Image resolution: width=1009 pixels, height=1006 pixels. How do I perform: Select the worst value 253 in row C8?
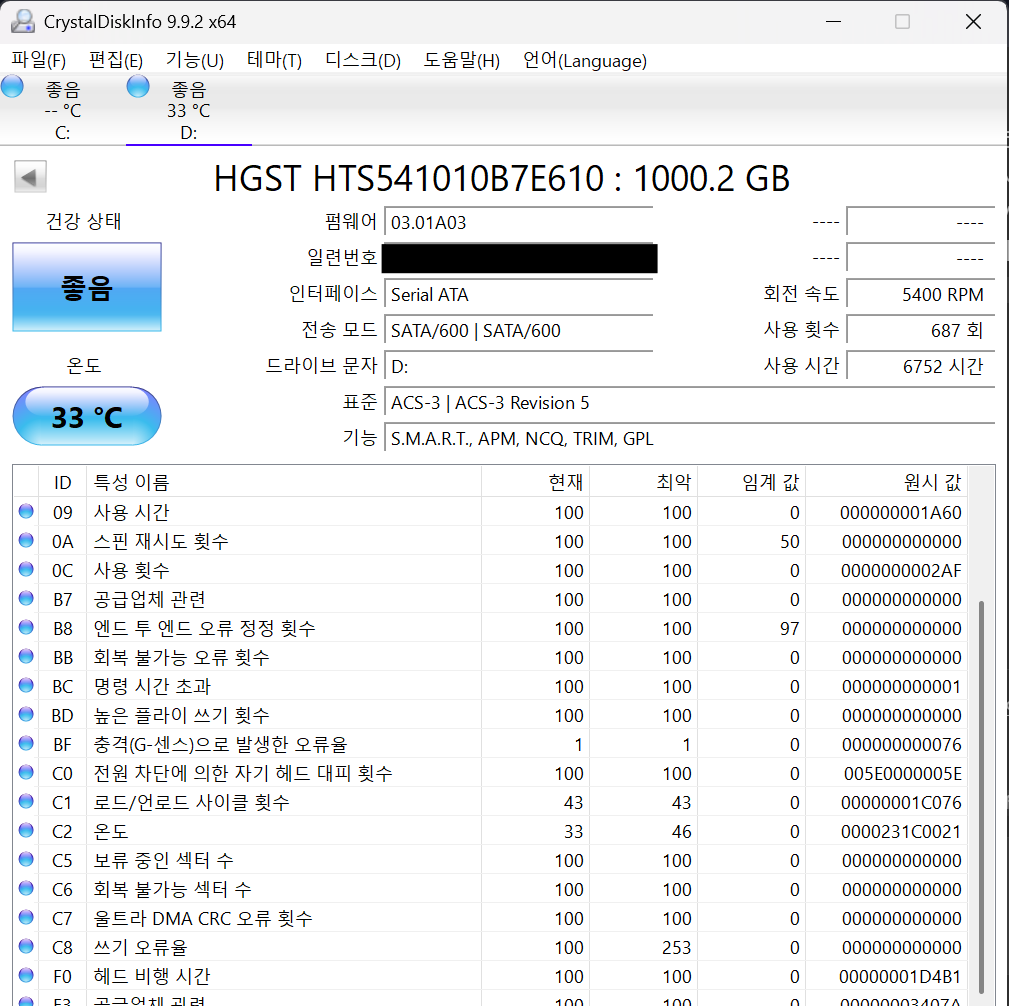pos(677,947)
